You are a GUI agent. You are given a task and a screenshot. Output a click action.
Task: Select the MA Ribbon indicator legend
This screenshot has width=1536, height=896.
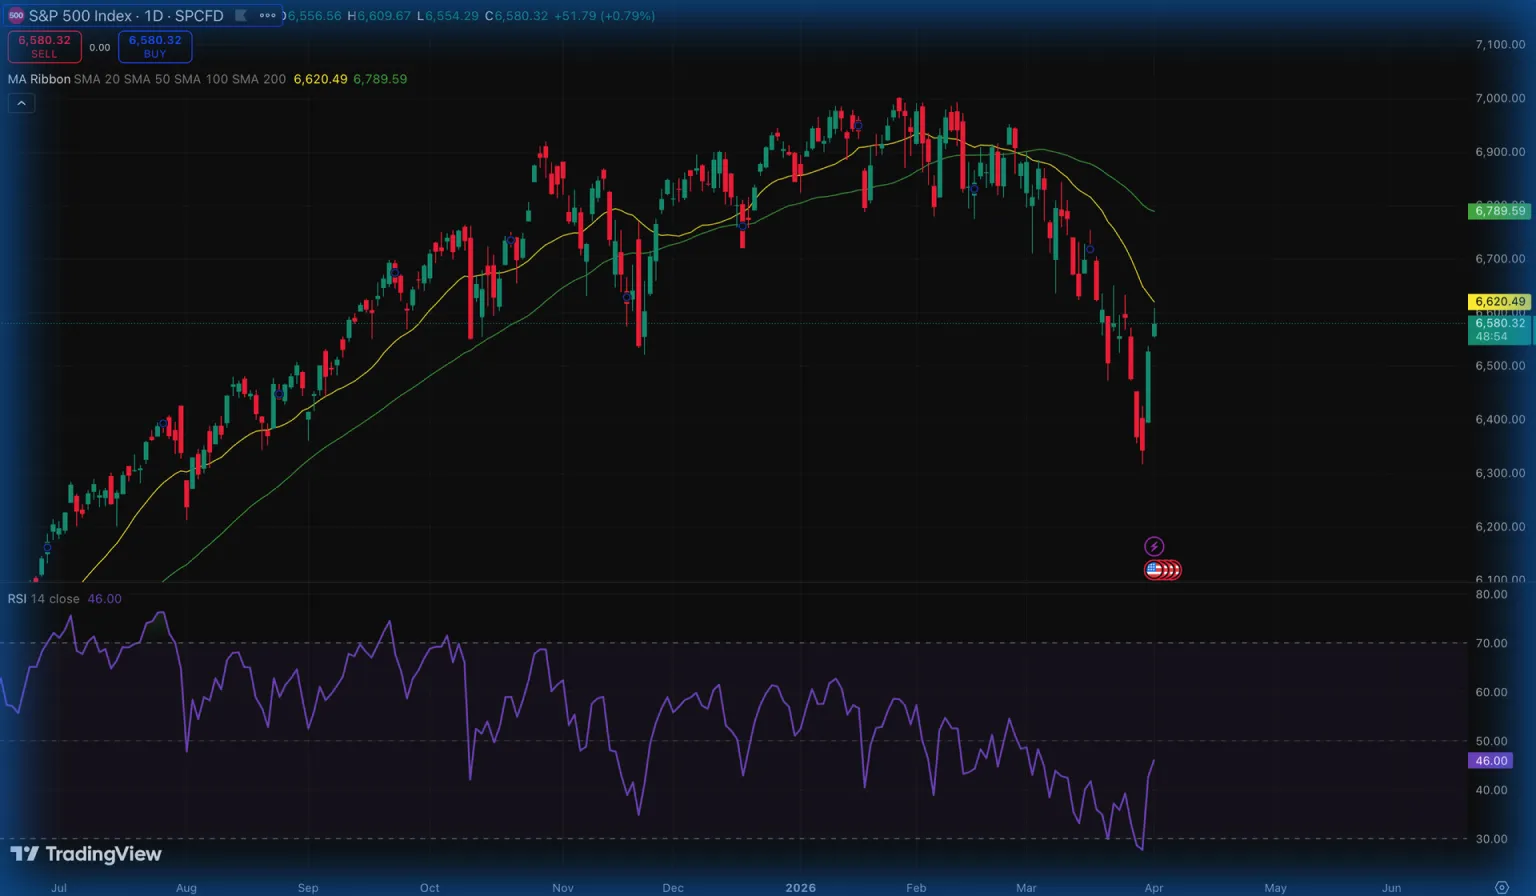[x=39, y=79]
